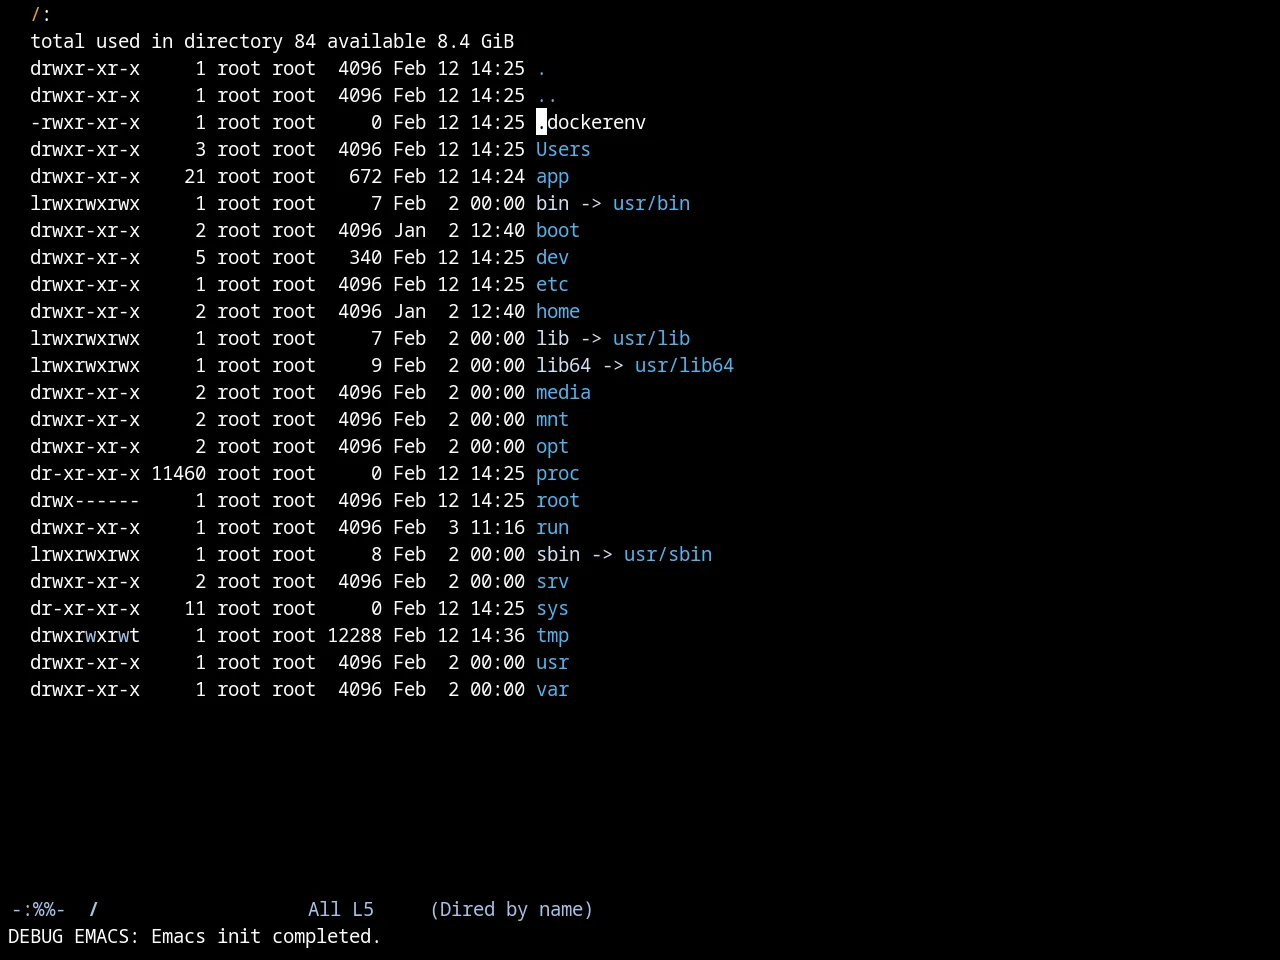Click the '/:' directory header

(41, 14)
